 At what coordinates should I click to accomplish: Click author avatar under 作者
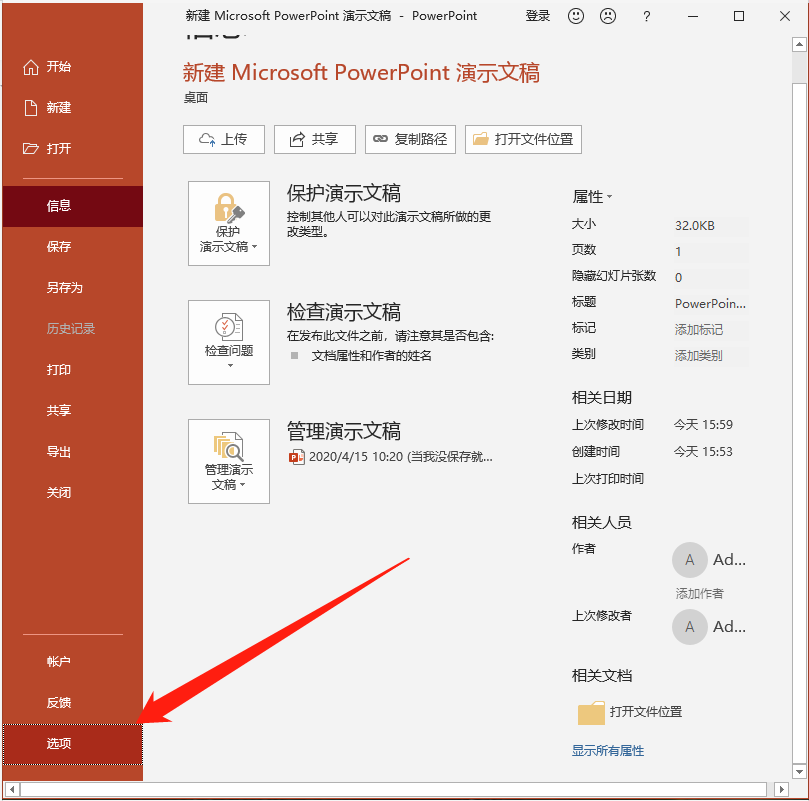(689, 560)
